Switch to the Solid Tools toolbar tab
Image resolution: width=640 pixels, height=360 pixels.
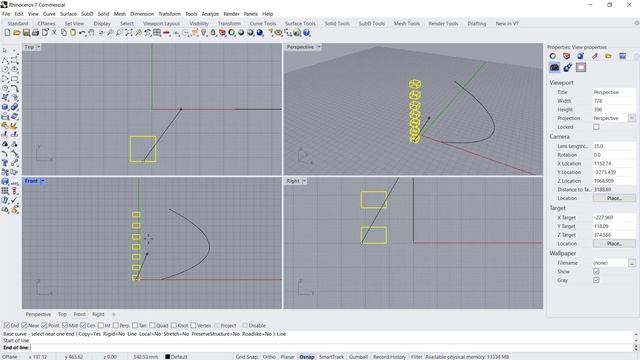point(337,23)
